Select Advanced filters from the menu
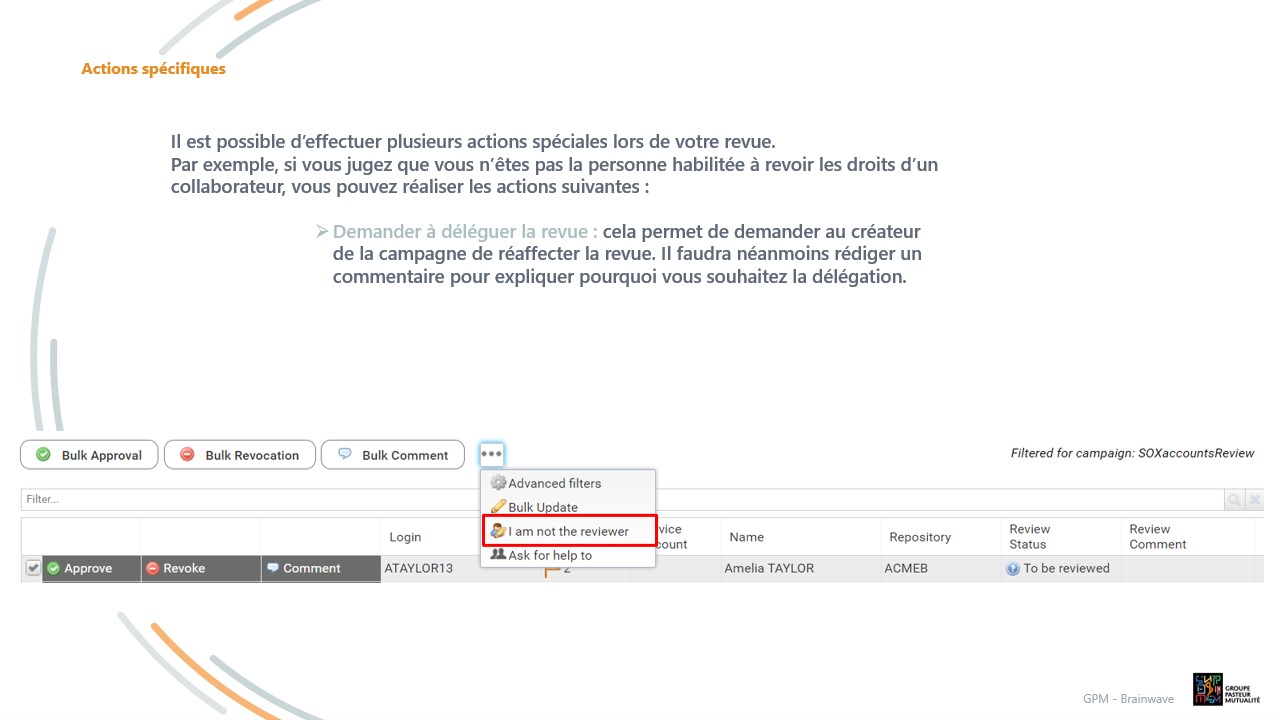 [x=554, y=483]
